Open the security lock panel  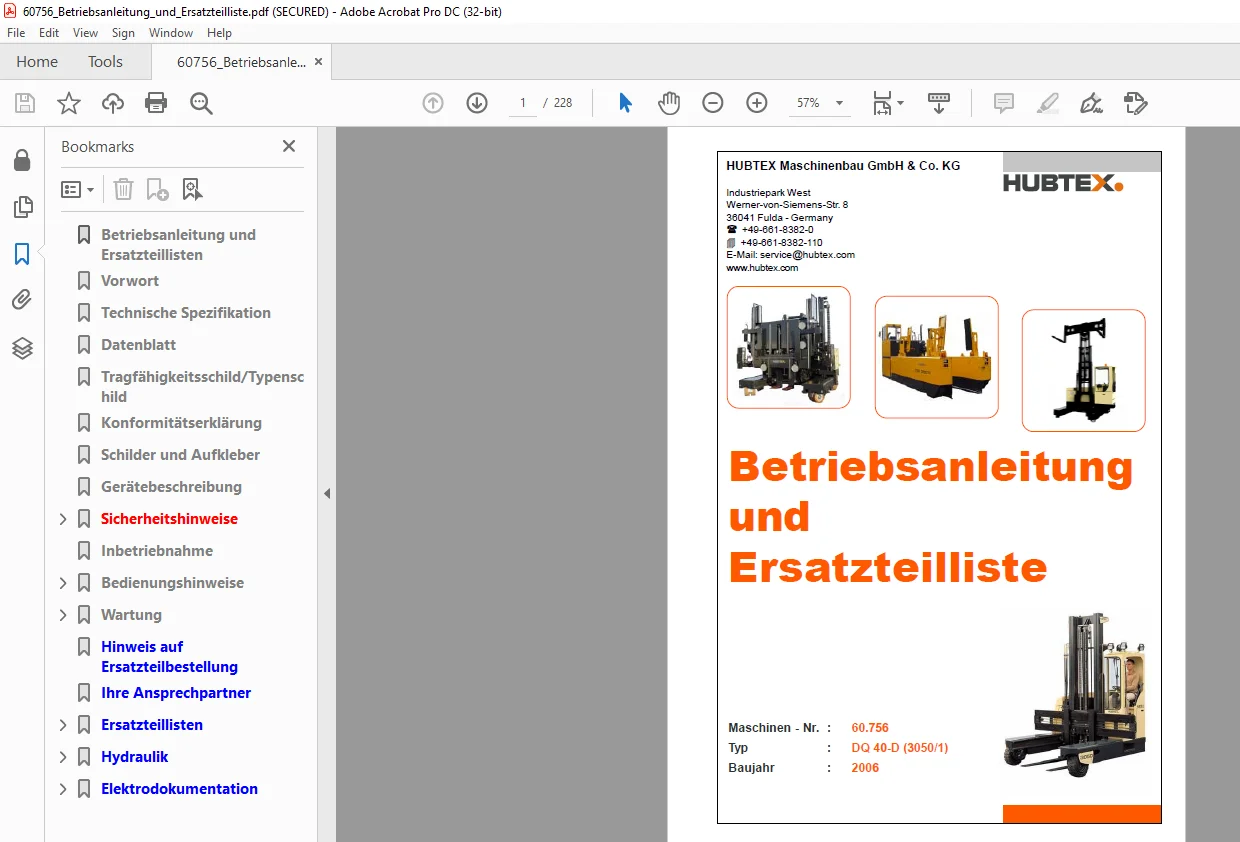click(22, 160)
